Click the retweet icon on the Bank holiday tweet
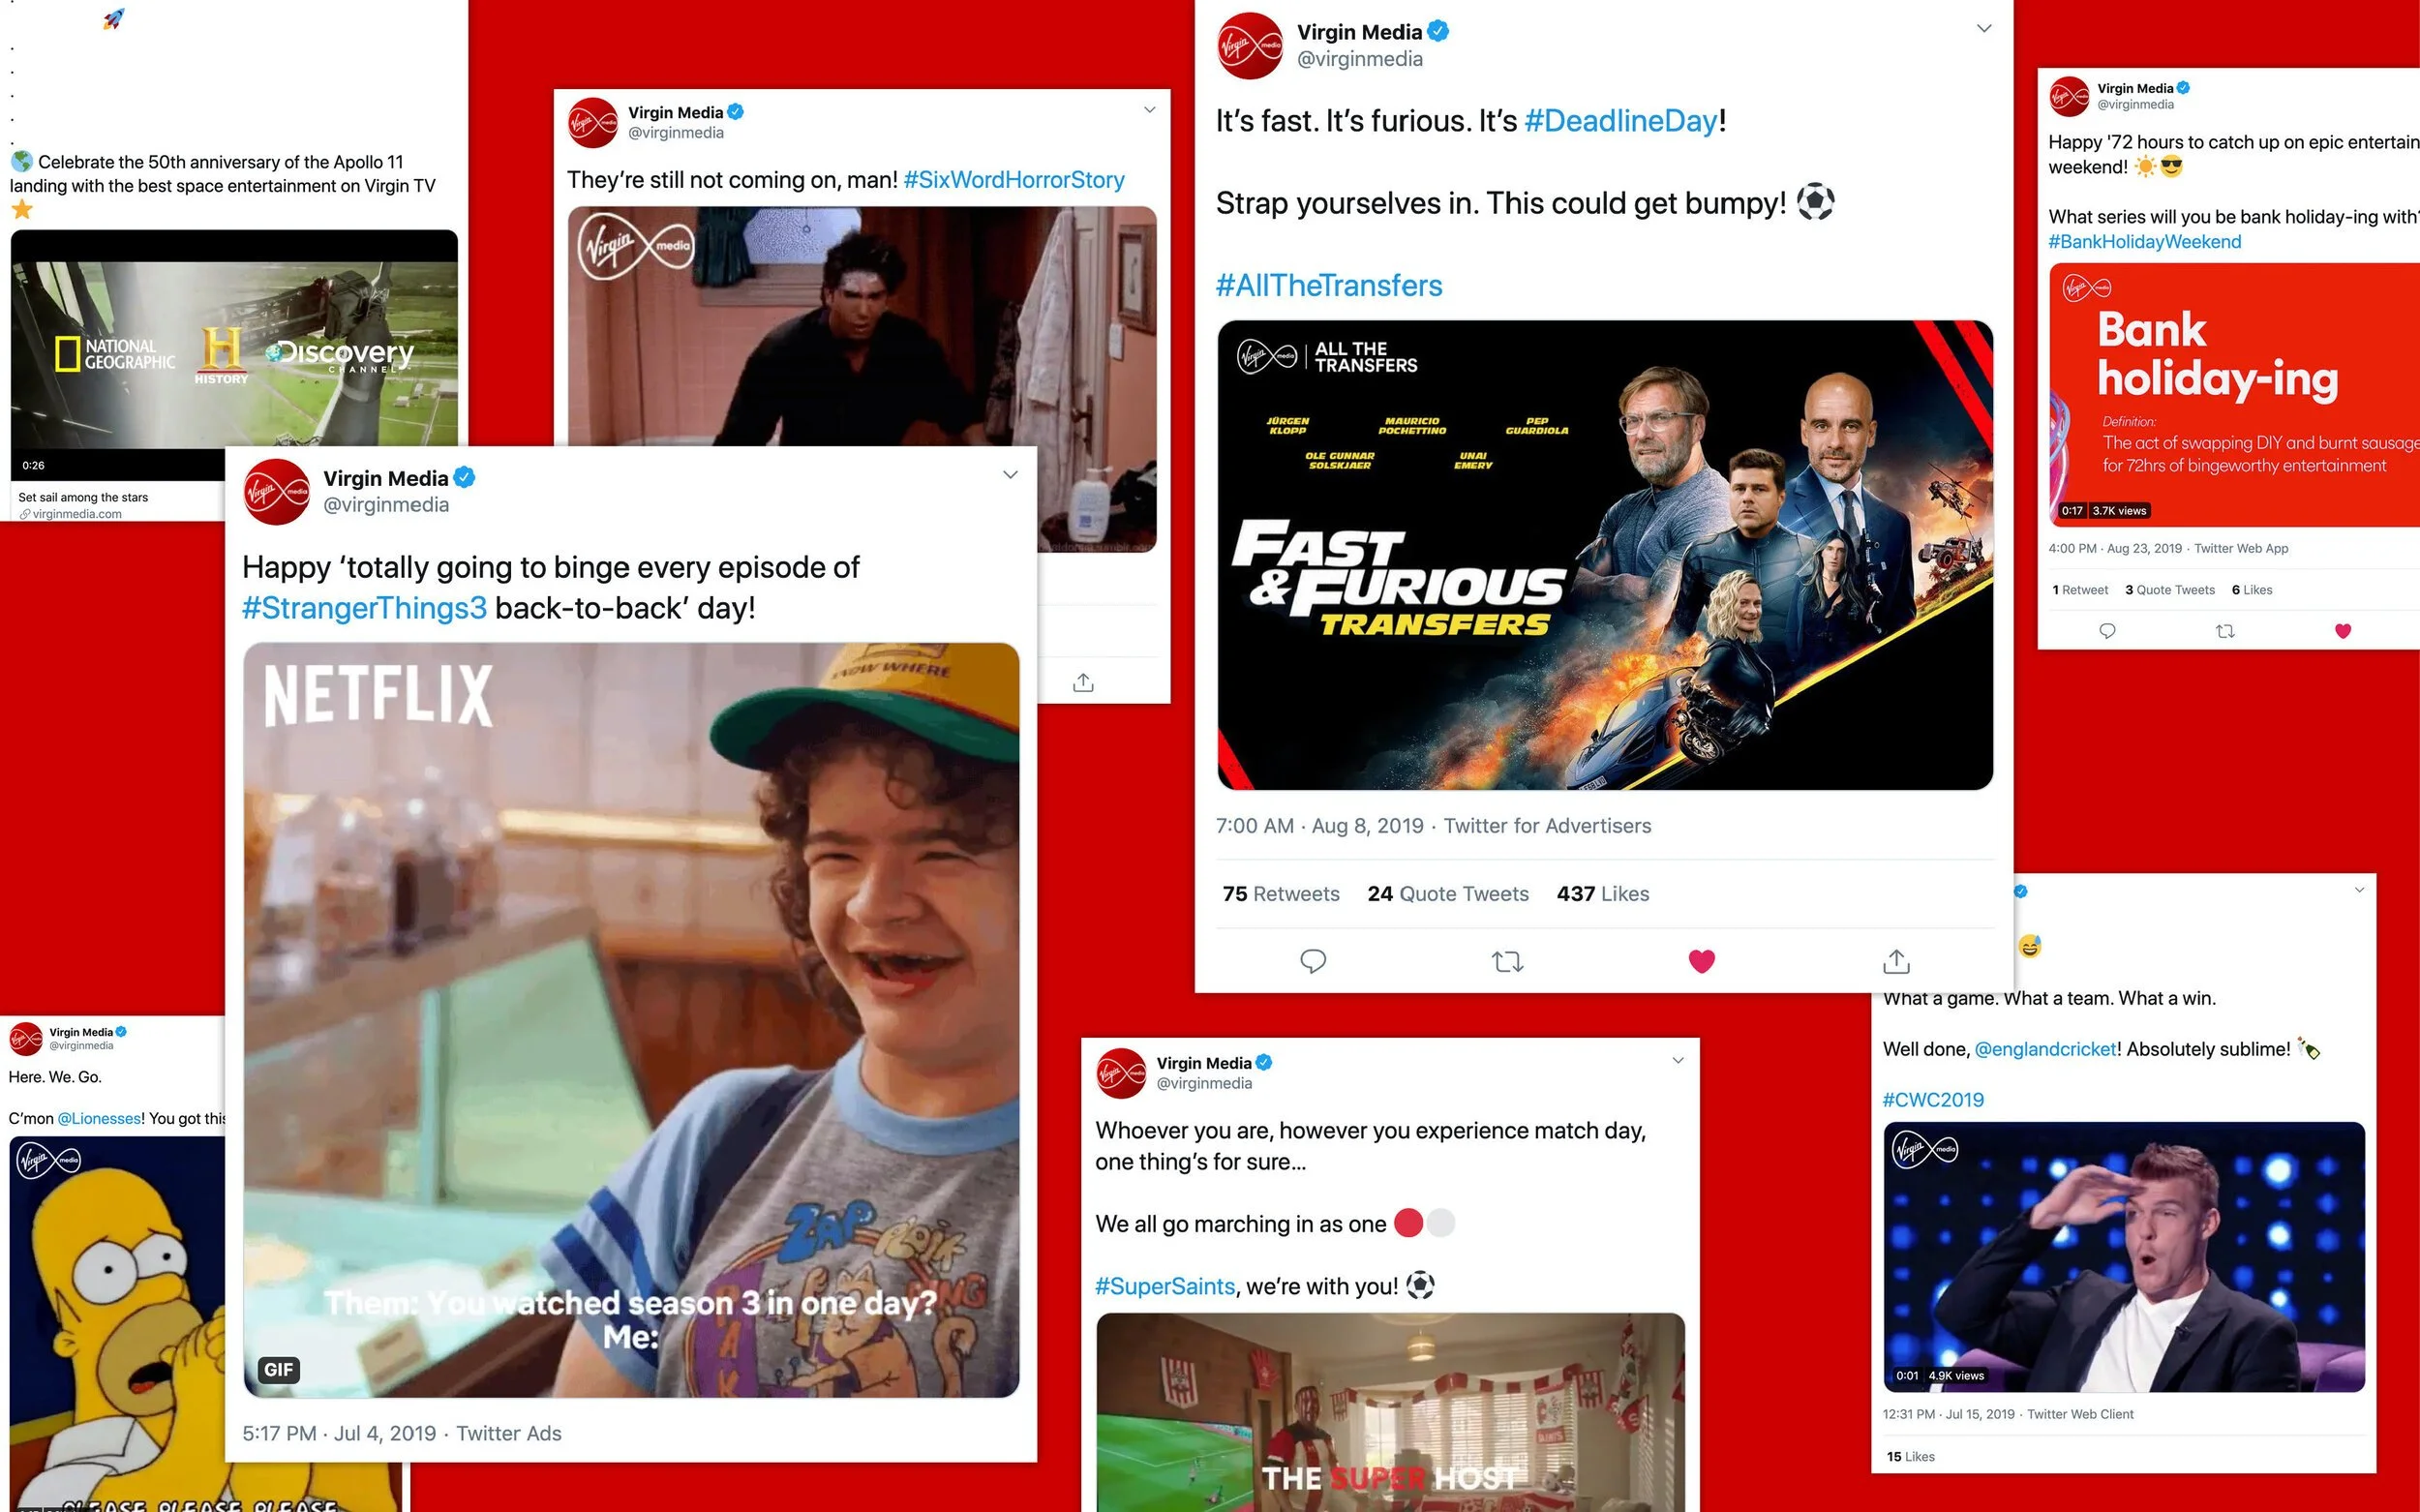2420x1512 pixels. pyautogui.click(x=2225, y=631)
